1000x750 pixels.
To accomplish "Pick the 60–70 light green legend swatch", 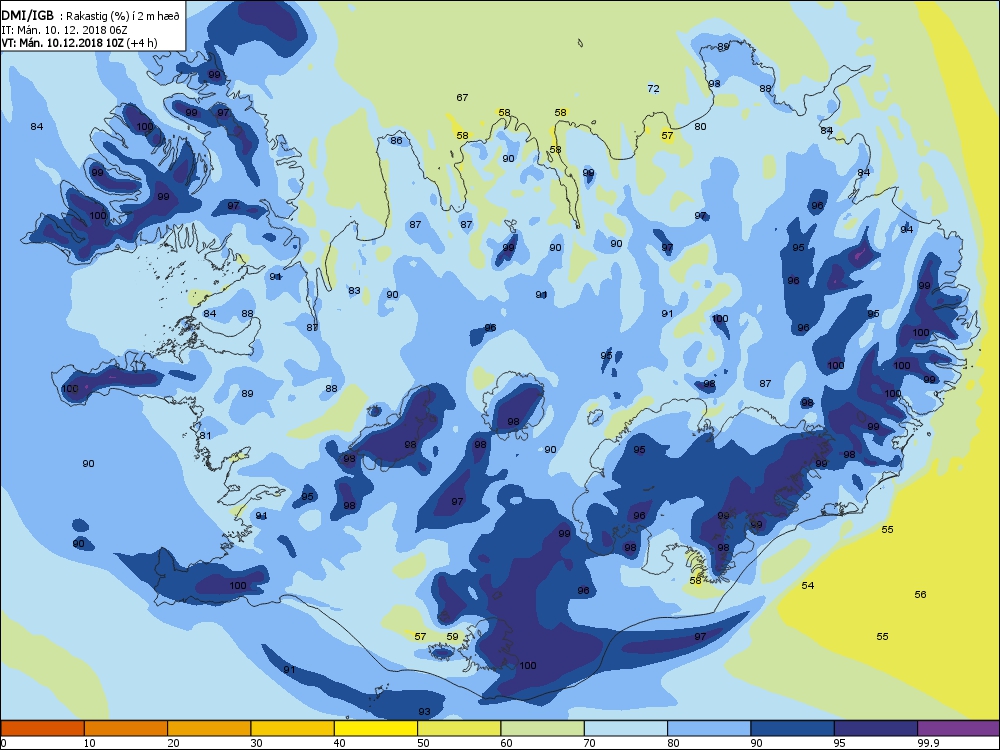I will point(543,728).
